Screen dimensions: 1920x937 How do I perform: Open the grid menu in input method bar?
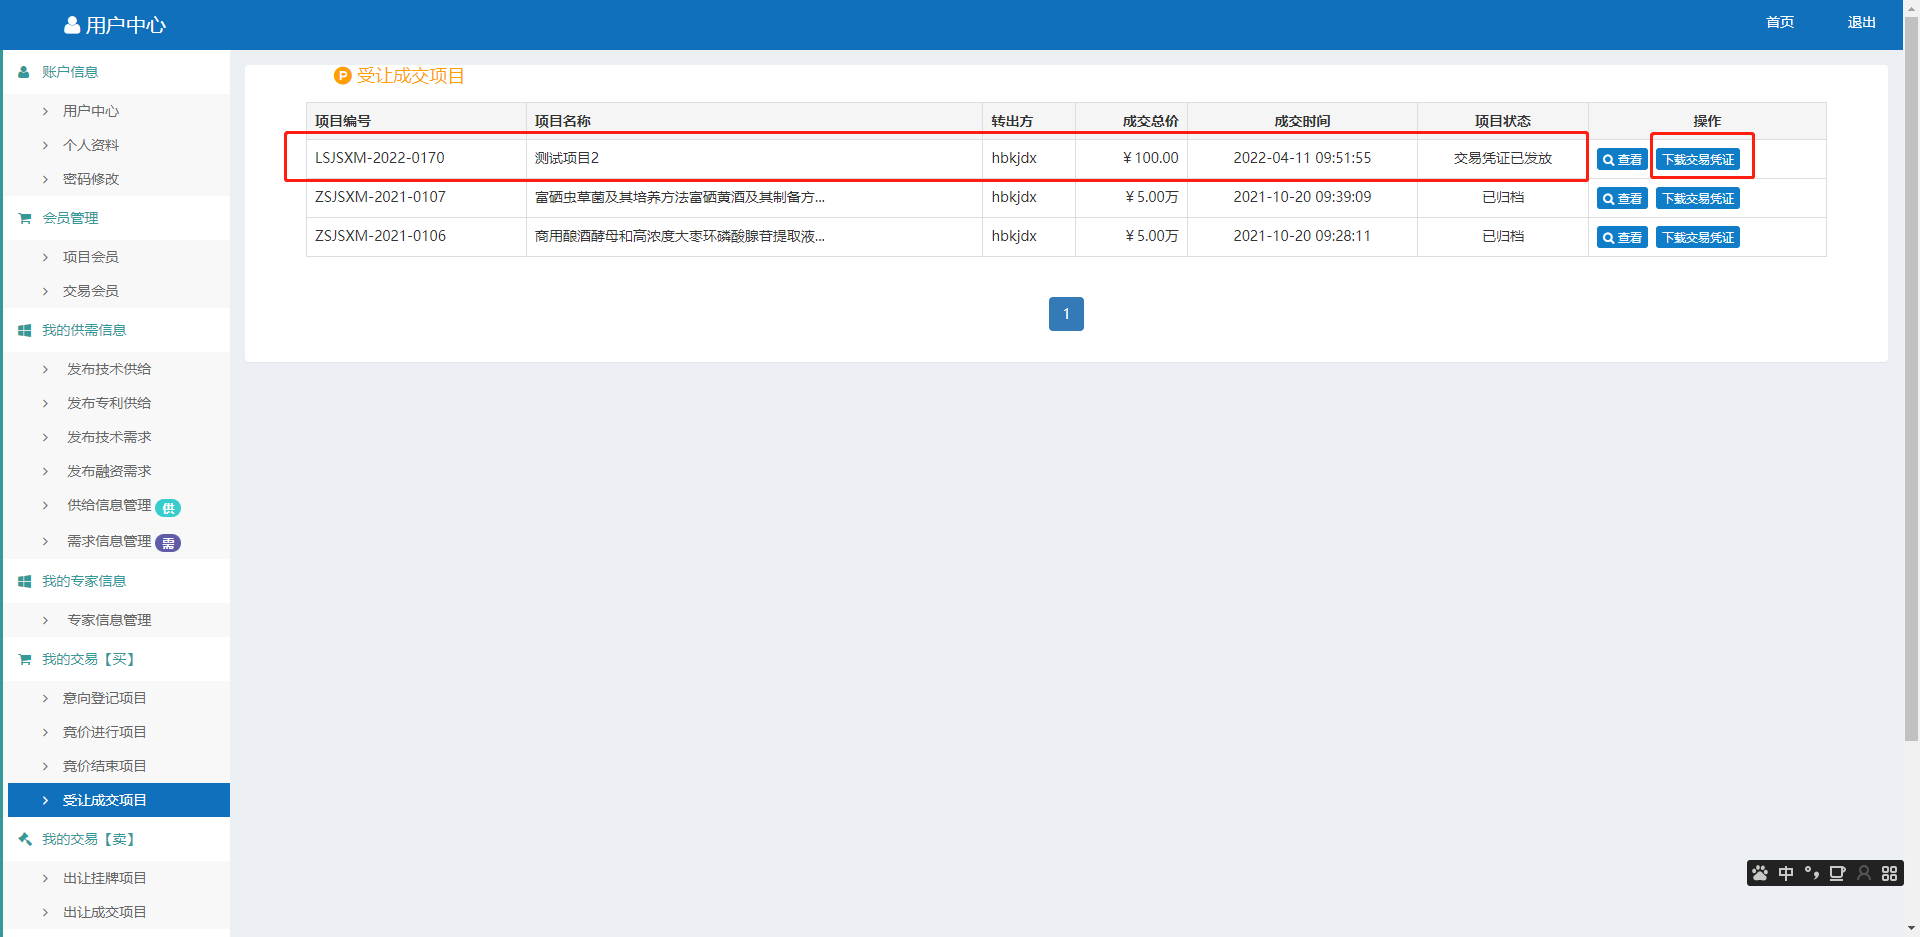1889,873
